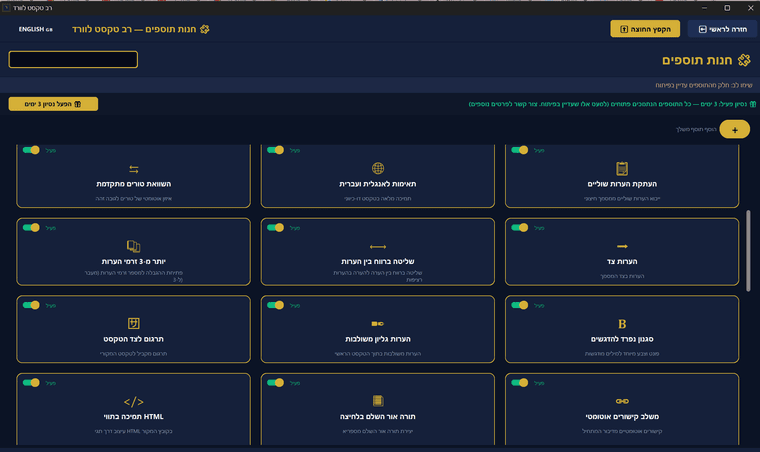This screenshot has width=760, height=452.
Task: Click the vertical scrollbar of plugin list
Action: tap(748, 250)
